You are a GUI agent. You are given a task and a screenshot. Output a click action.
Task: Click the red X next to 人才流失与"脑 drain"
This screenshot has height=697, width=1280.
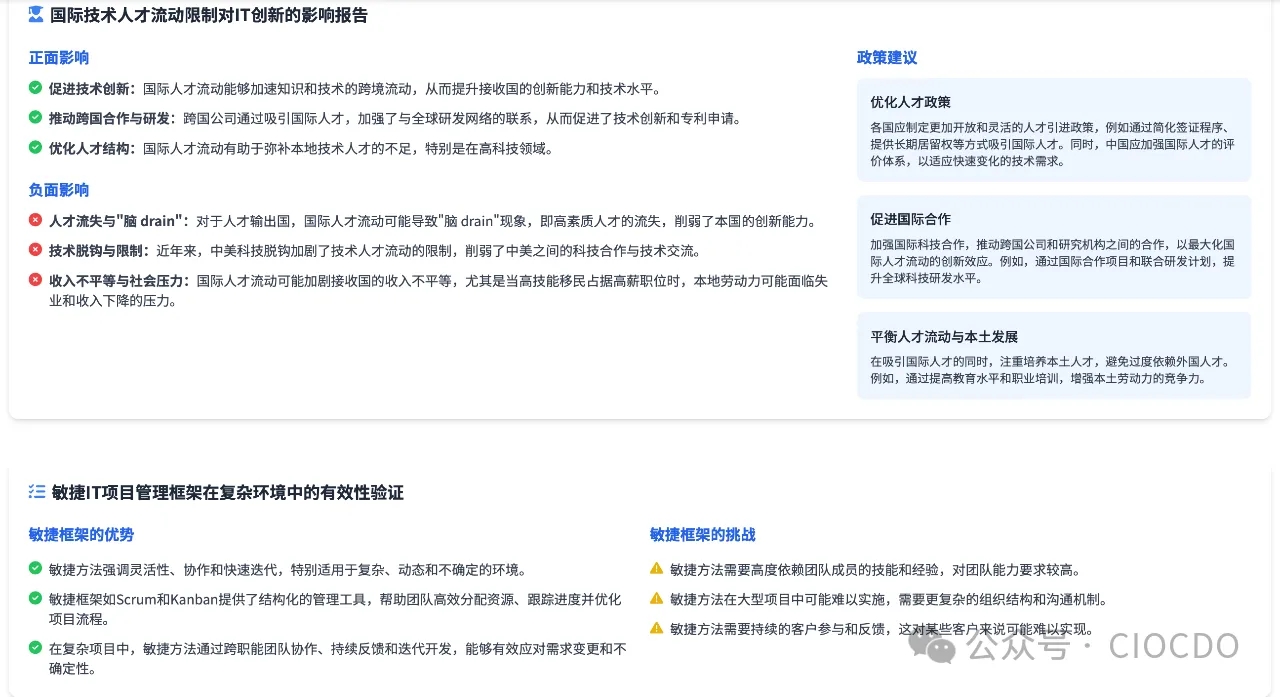point(36,220)
